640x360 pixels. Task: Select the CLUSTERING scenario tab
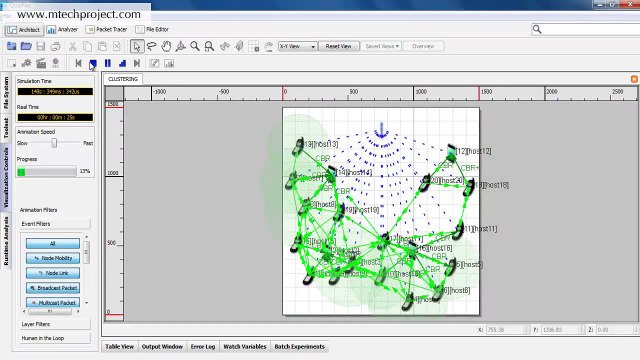pyautogui.click(x=123, y=79)
